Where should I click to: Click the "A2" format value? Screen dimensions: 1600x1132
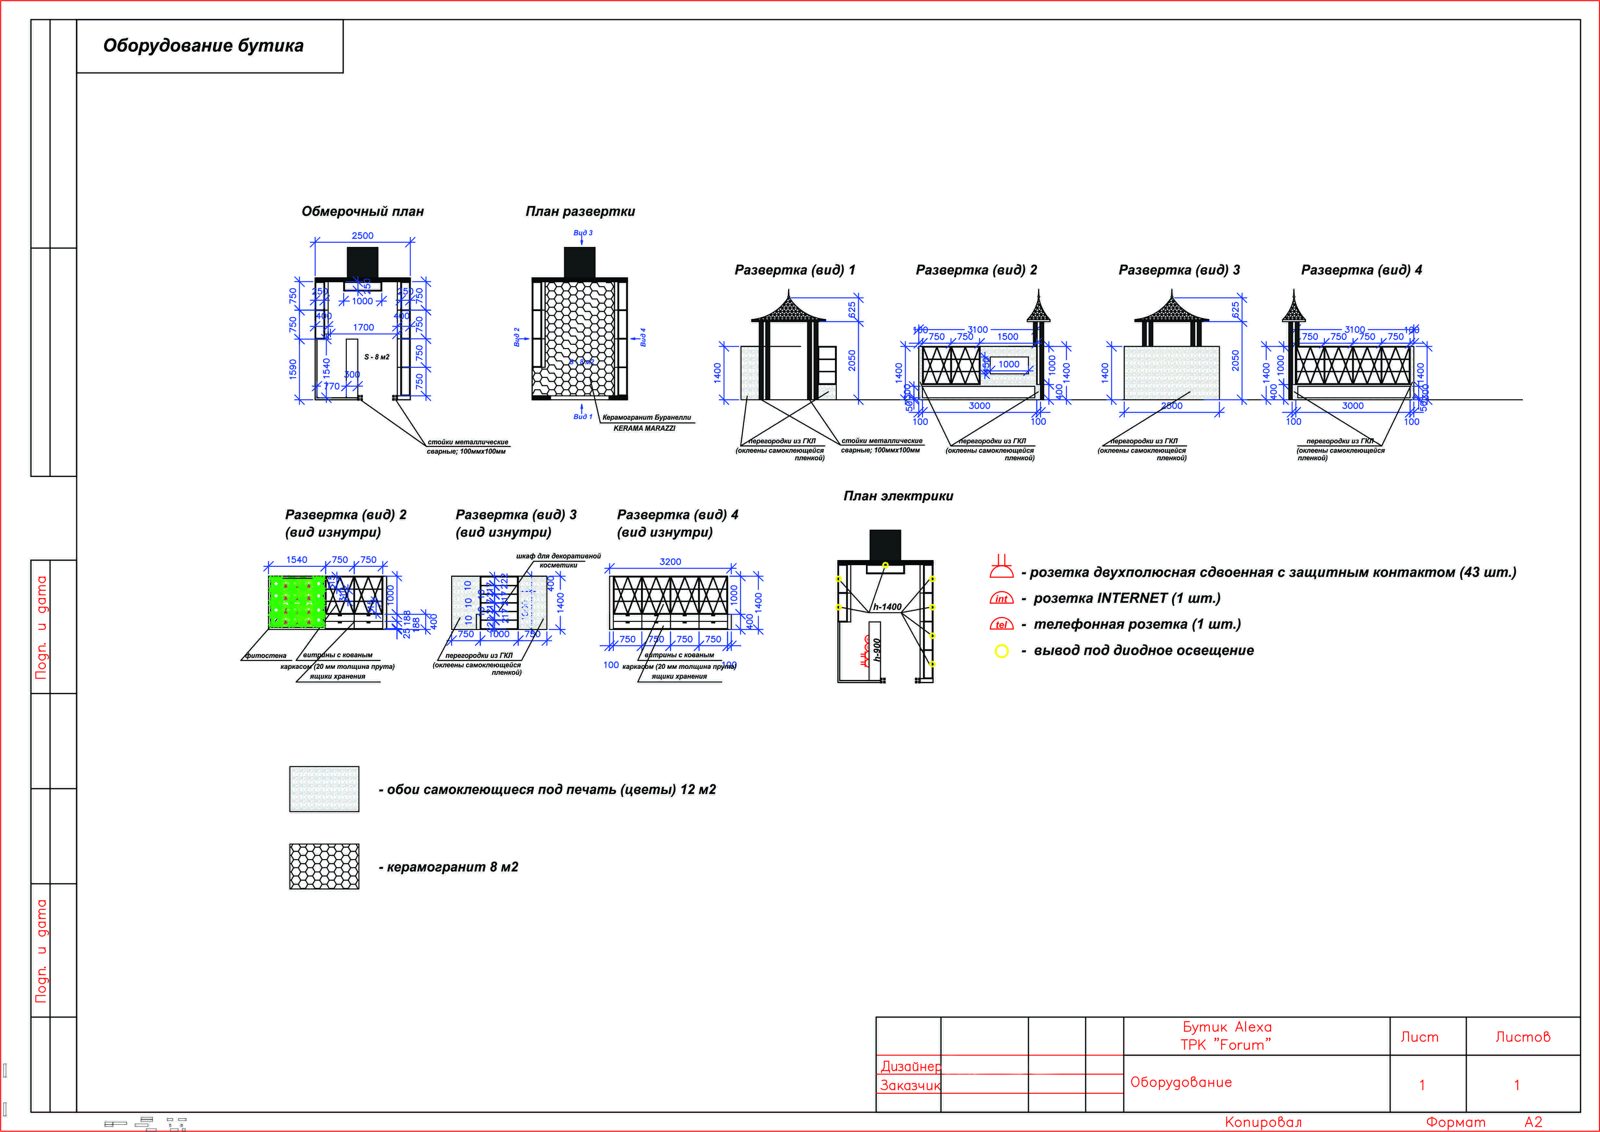1533,1122
